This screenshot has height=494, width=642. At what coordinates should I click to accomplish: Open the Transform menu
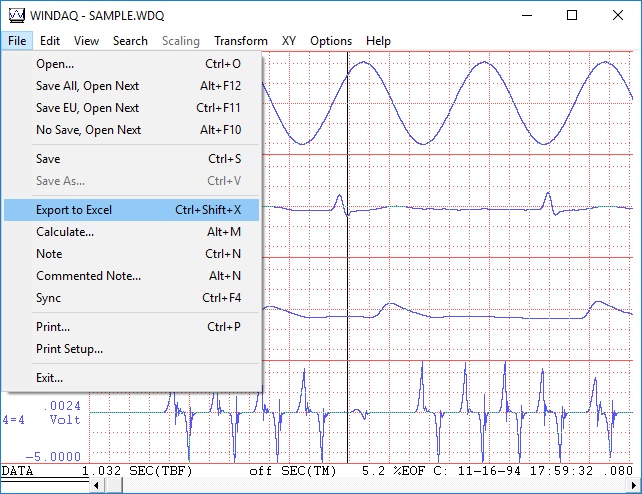click(x=241, y=41)
